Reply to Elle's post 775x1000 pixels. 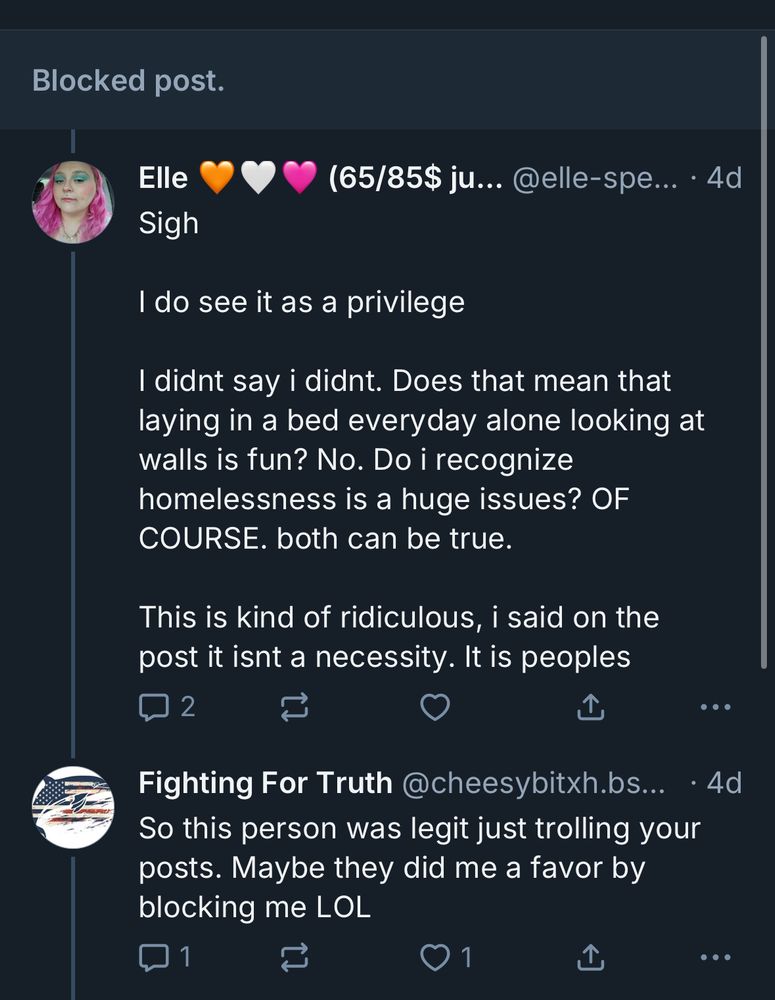[x=154, y=707]
